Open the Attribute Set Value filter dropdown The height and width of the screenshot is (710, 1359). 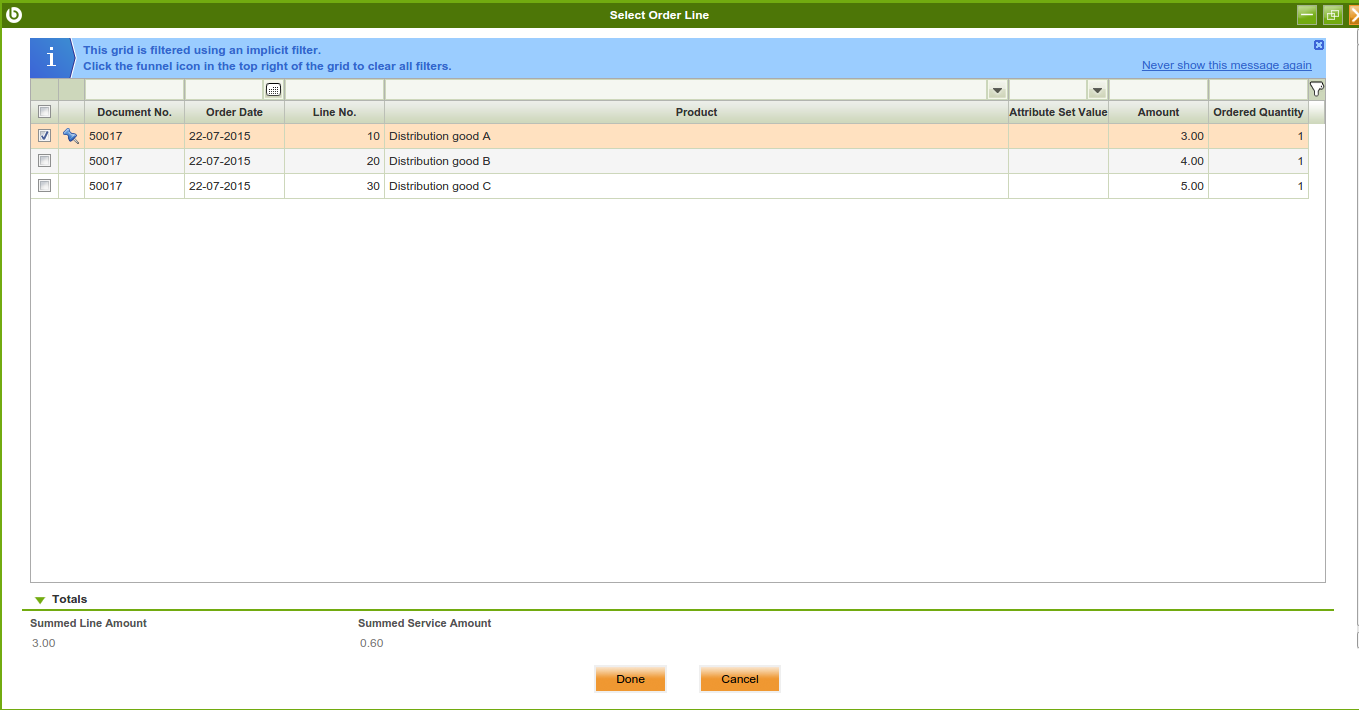point(1097,90)
